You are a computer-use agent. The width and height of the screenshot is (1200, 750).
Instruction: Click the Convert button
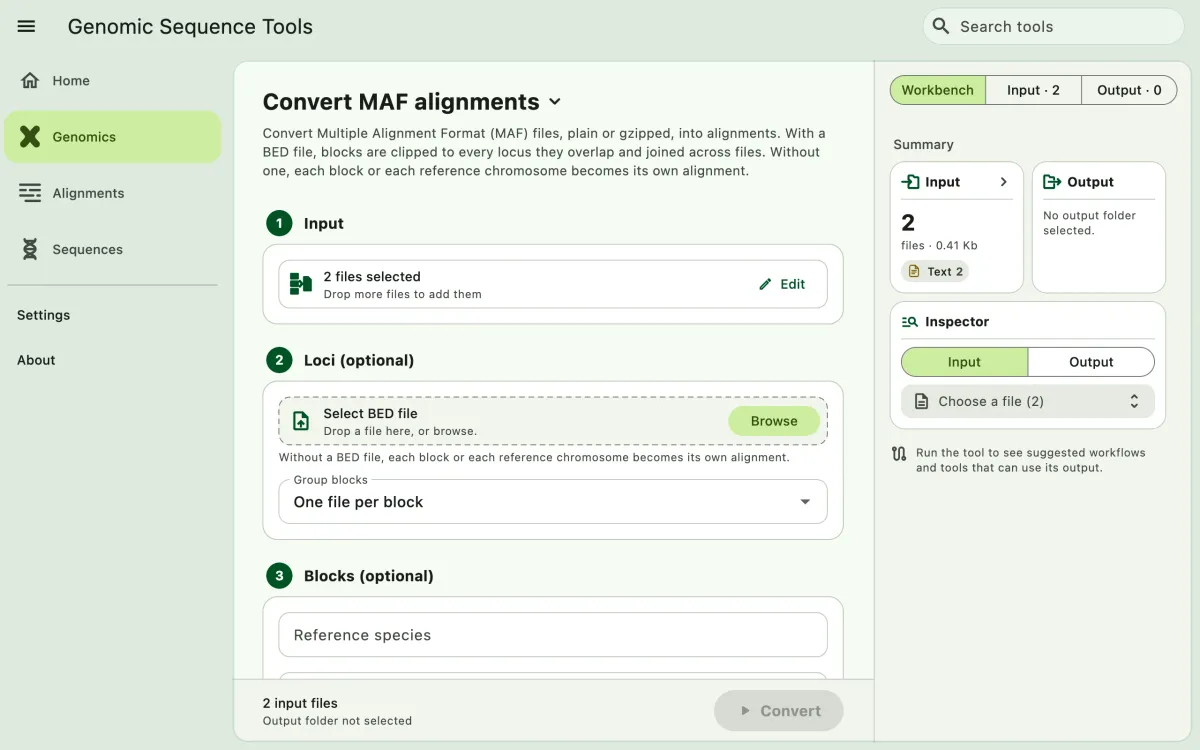[779, 711]
